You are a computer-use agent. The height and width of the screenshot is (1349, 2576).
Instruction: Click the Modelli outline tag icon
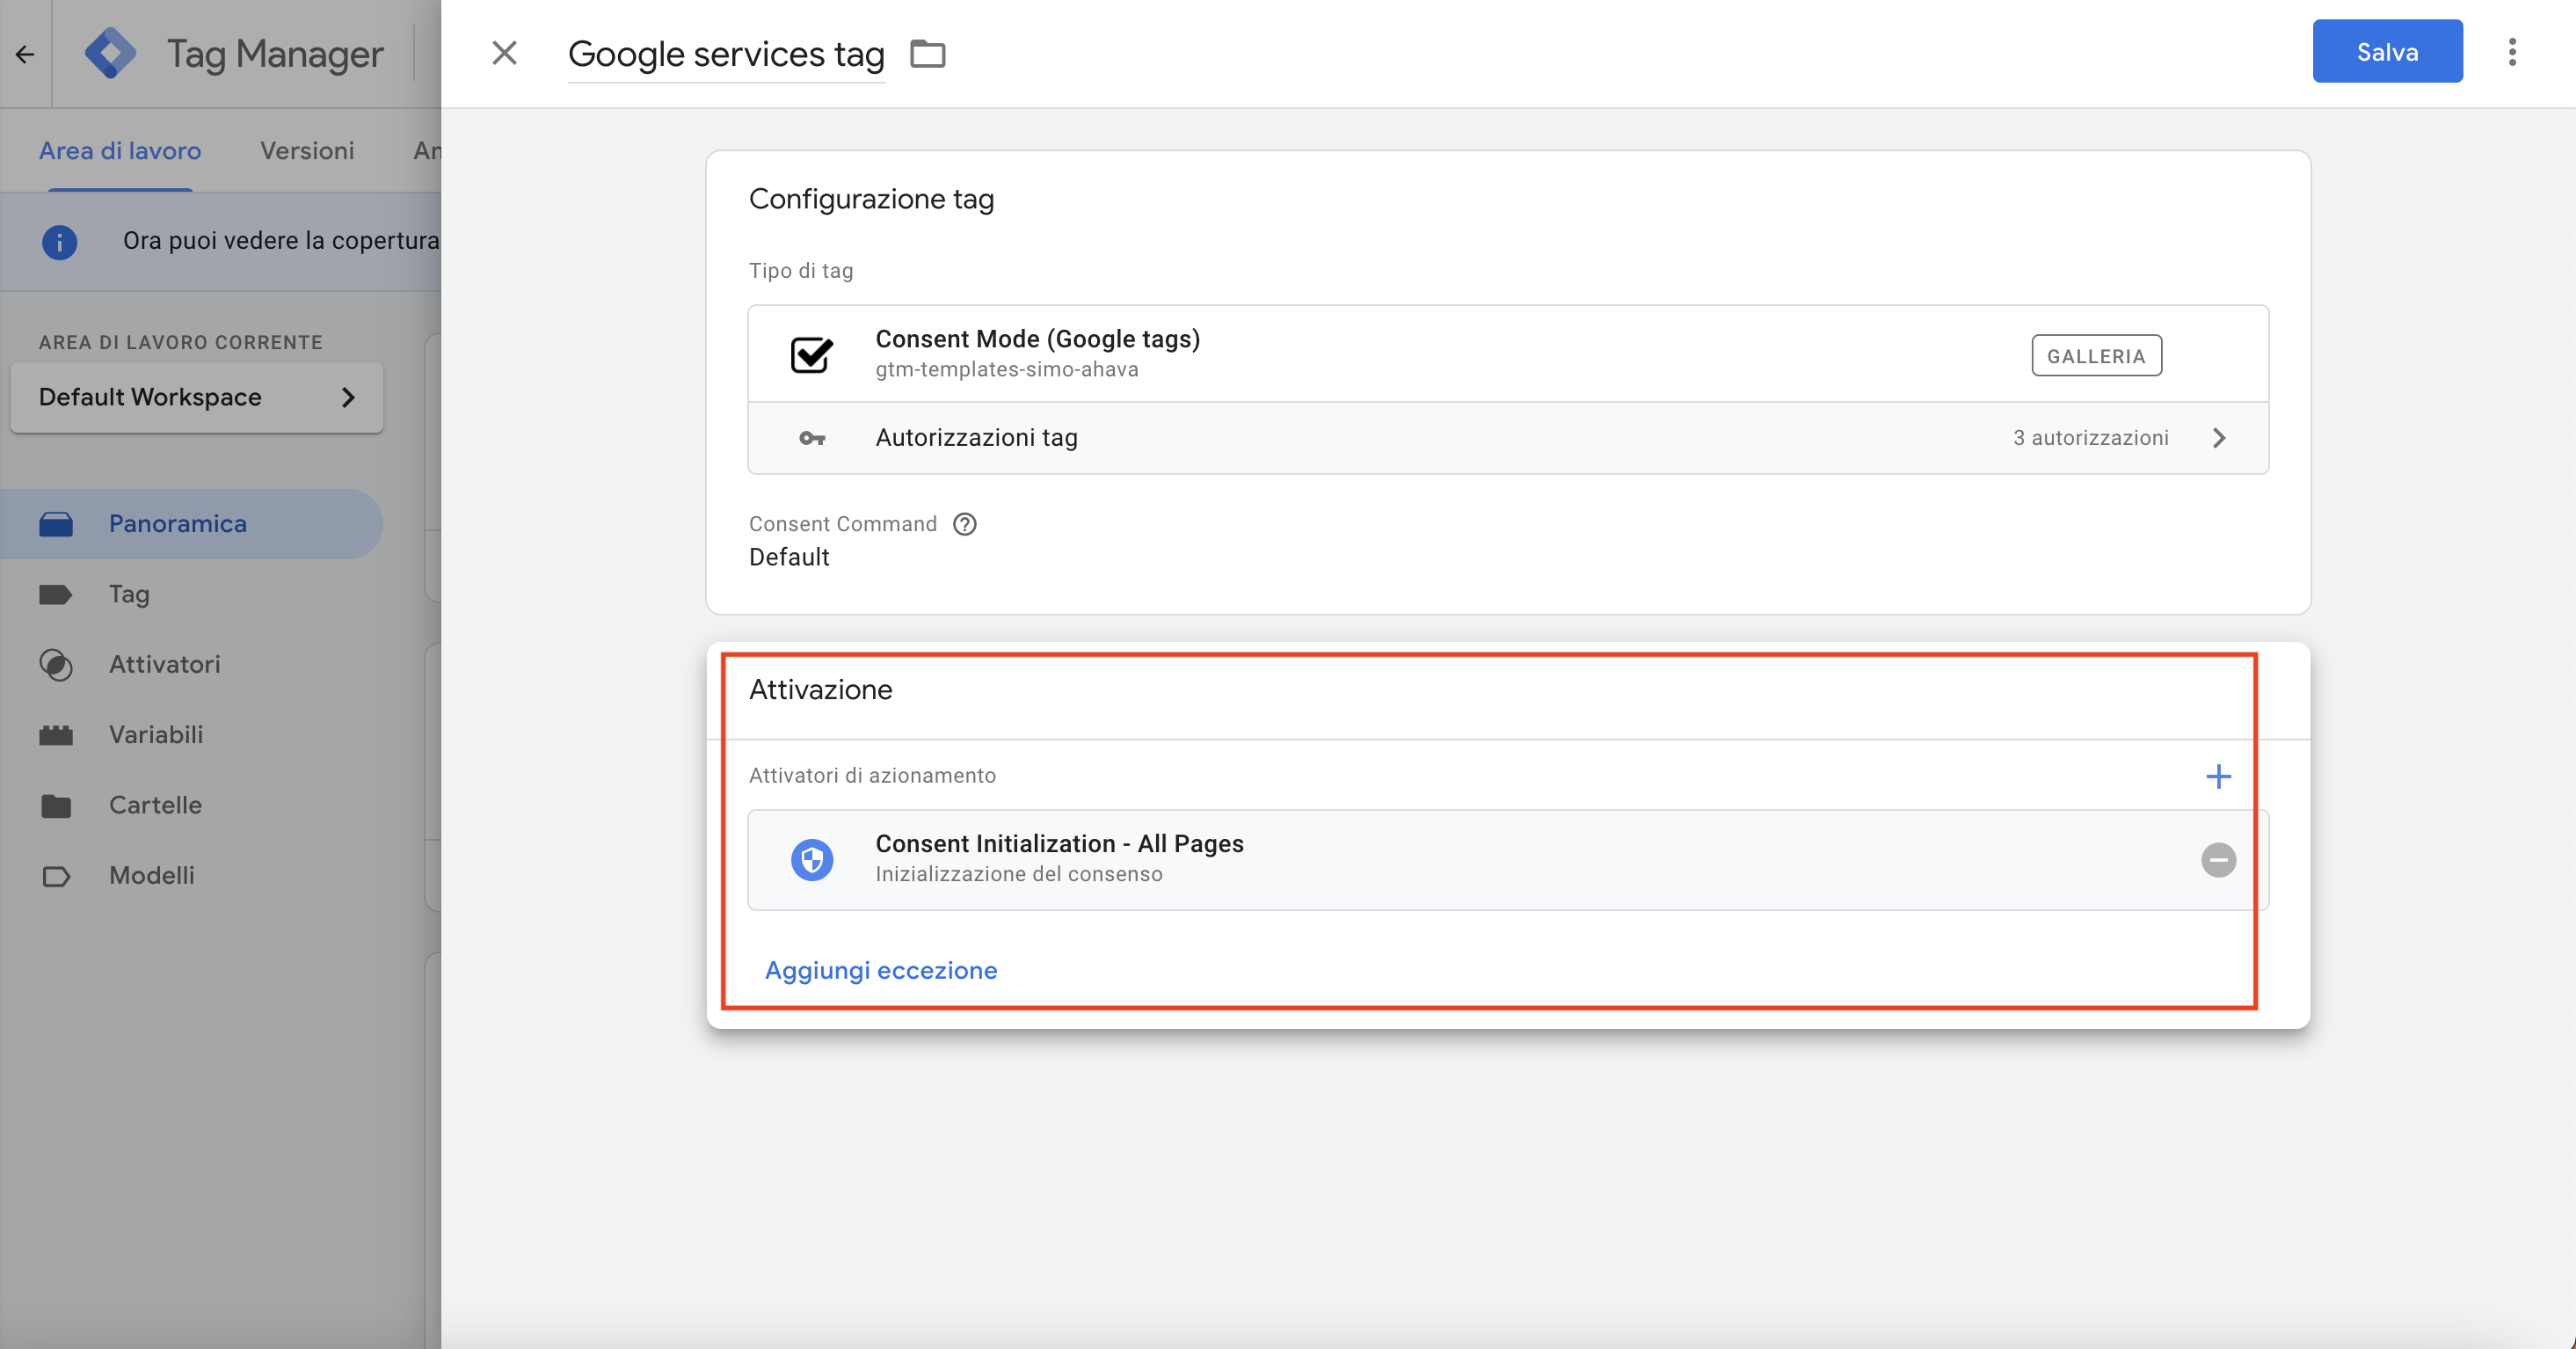pos(56,876)
